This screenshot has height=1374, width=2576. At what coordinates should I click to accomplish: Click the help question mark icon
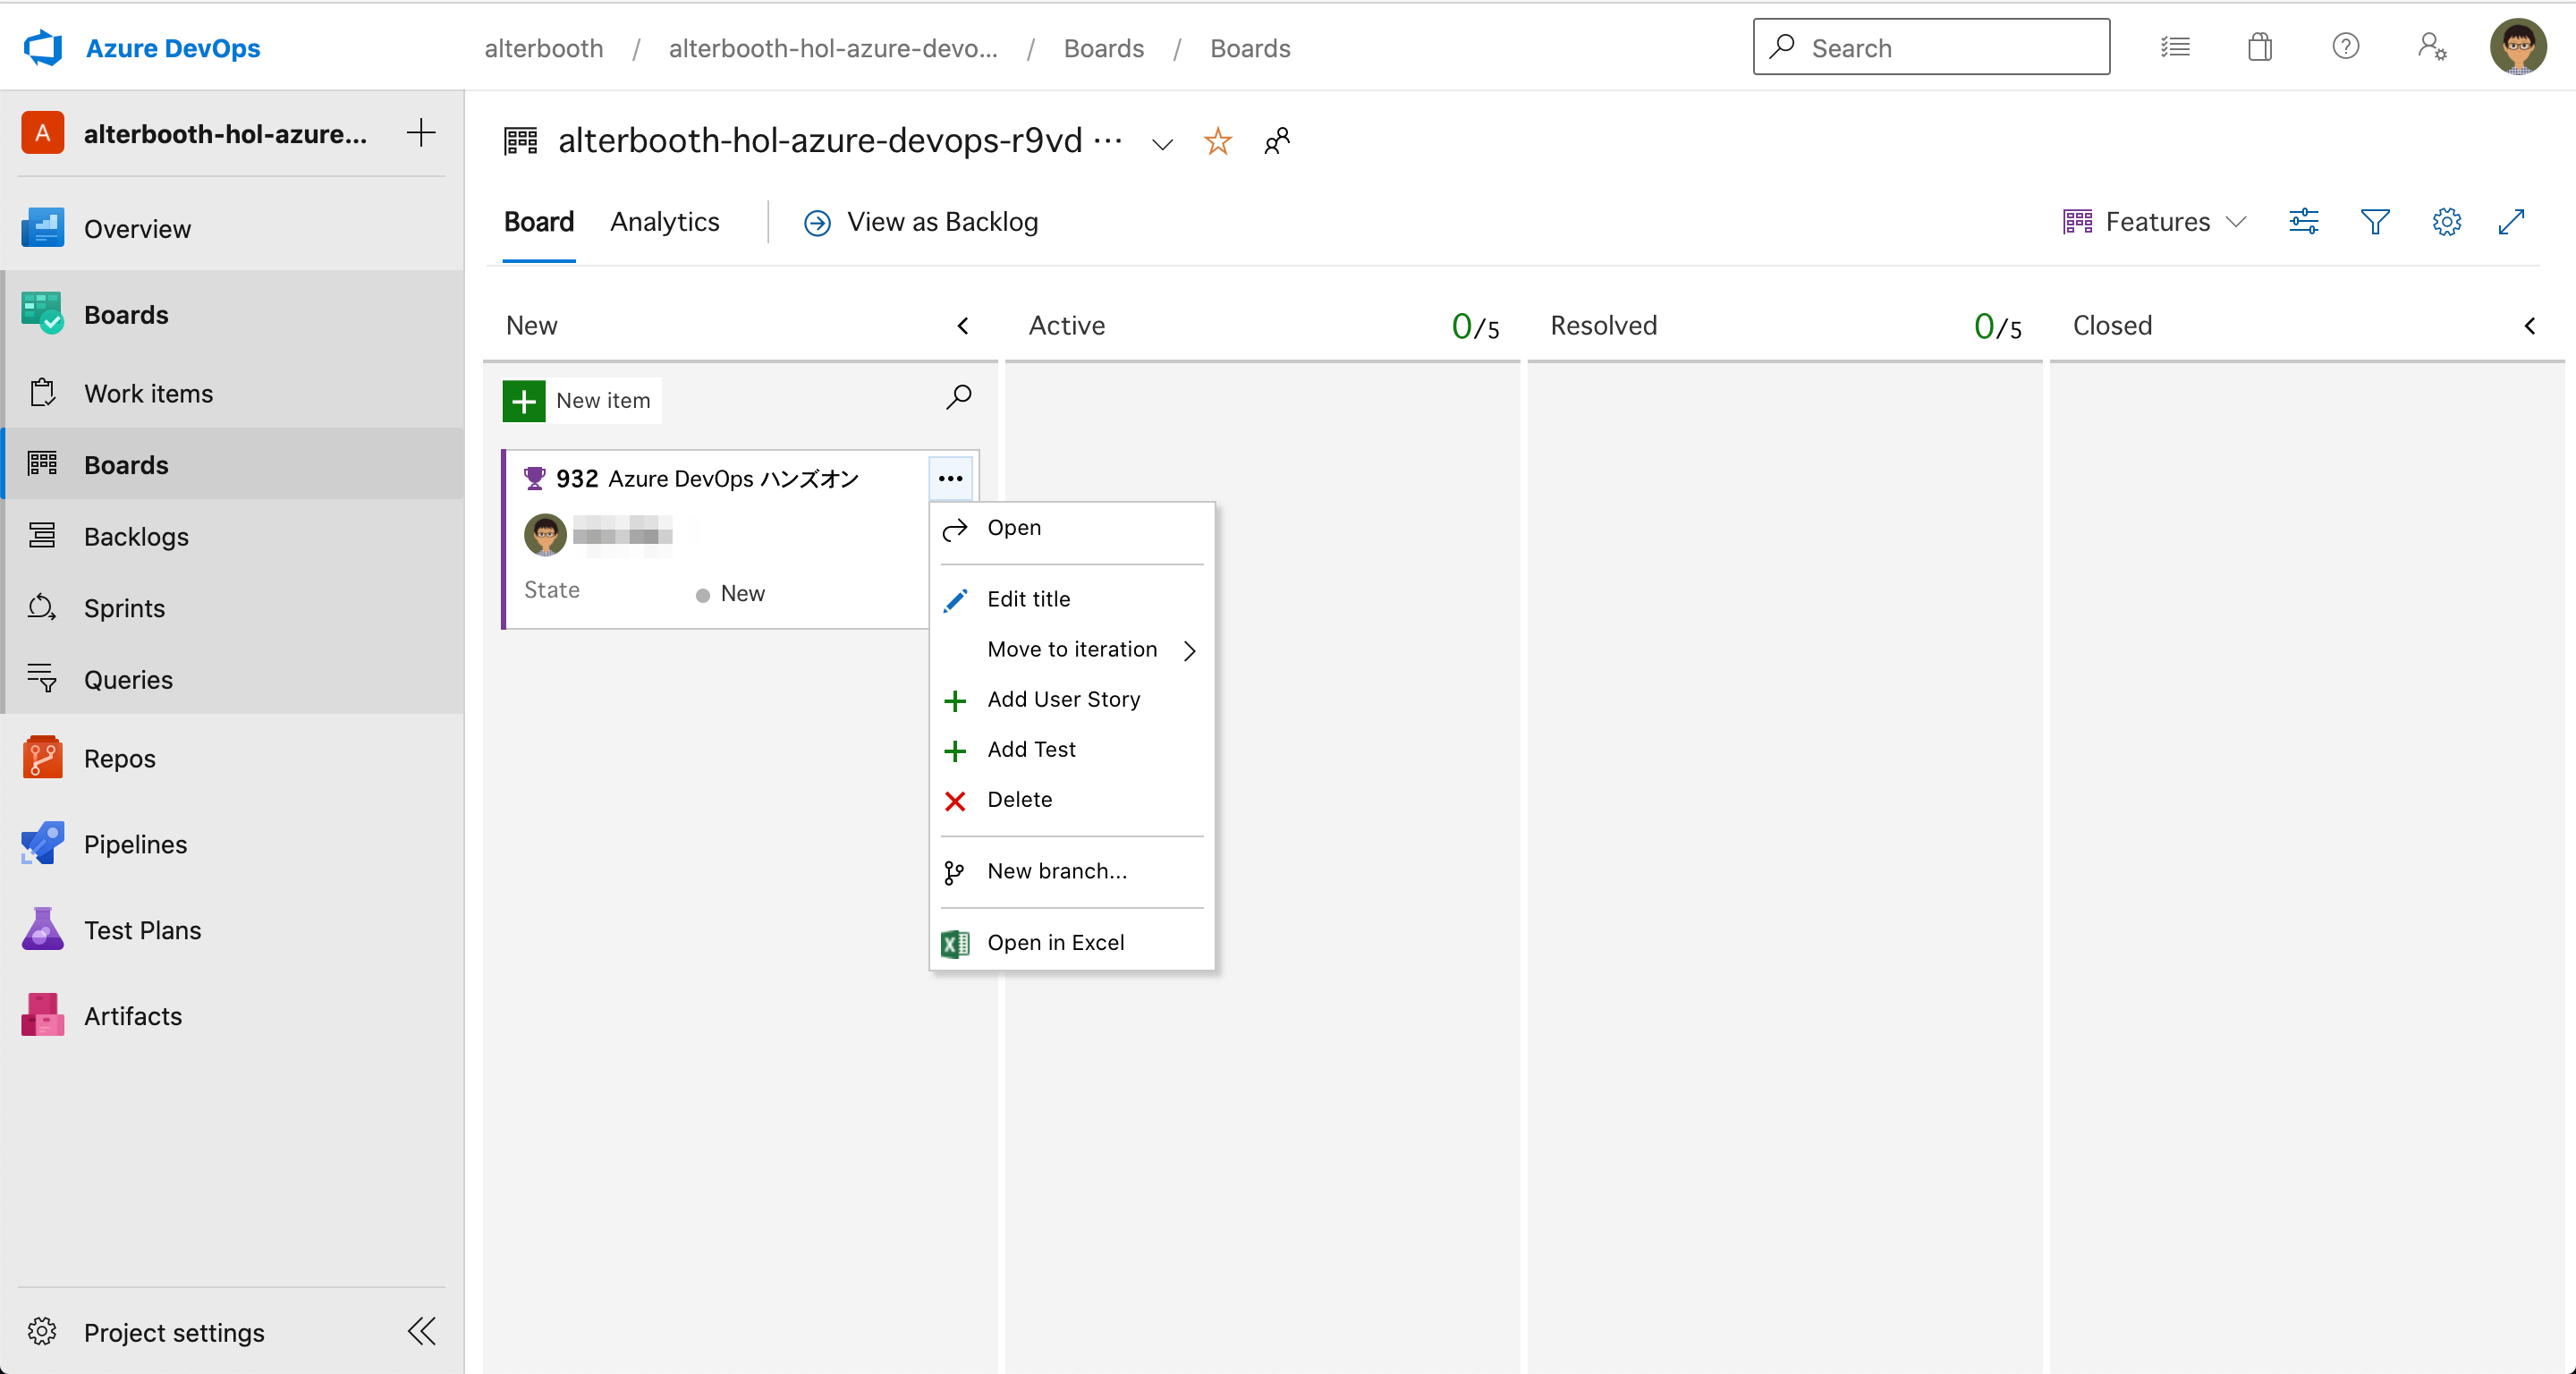2345,47
